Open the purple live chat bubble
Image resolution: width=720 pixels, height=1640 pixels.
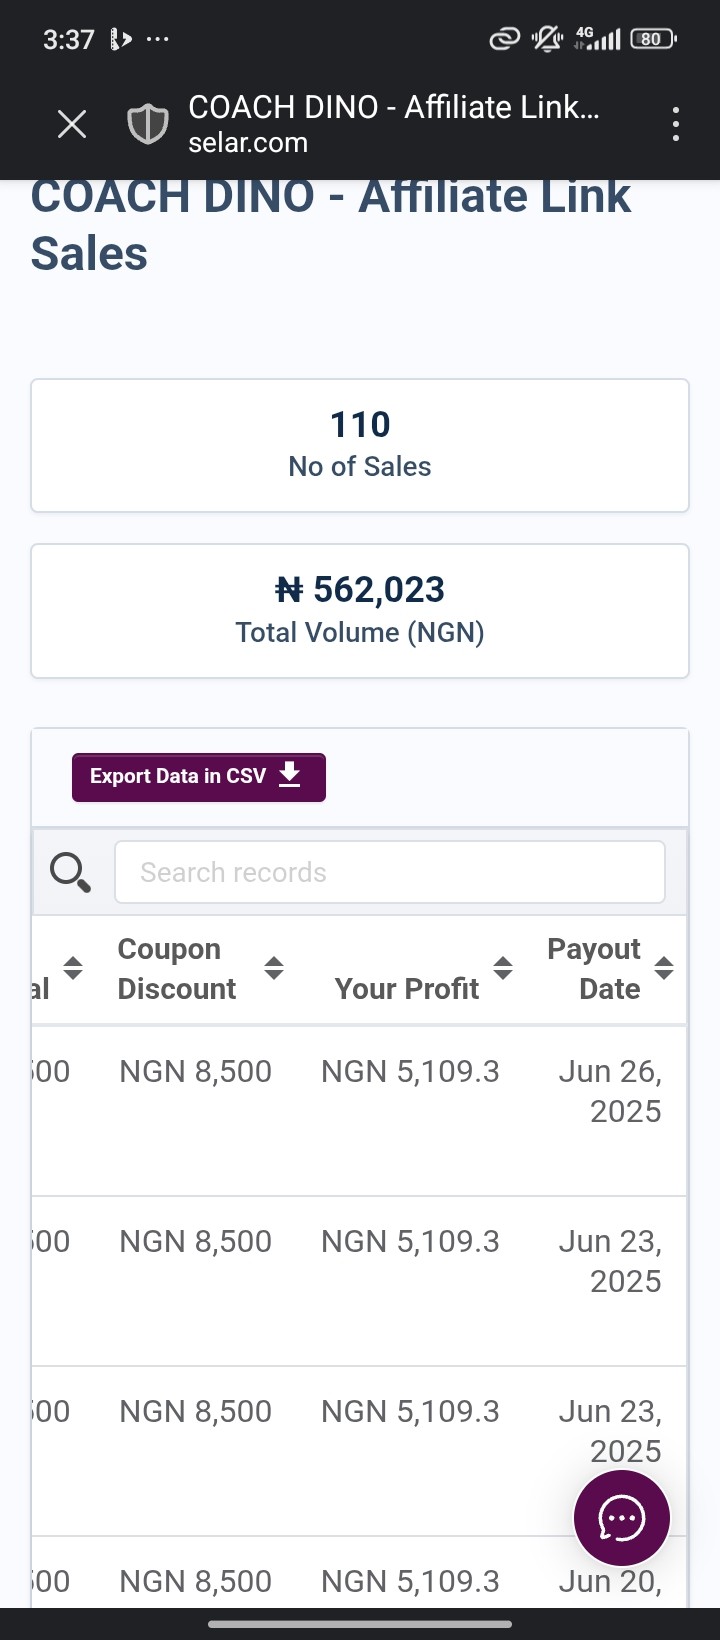pos(621,1518)
